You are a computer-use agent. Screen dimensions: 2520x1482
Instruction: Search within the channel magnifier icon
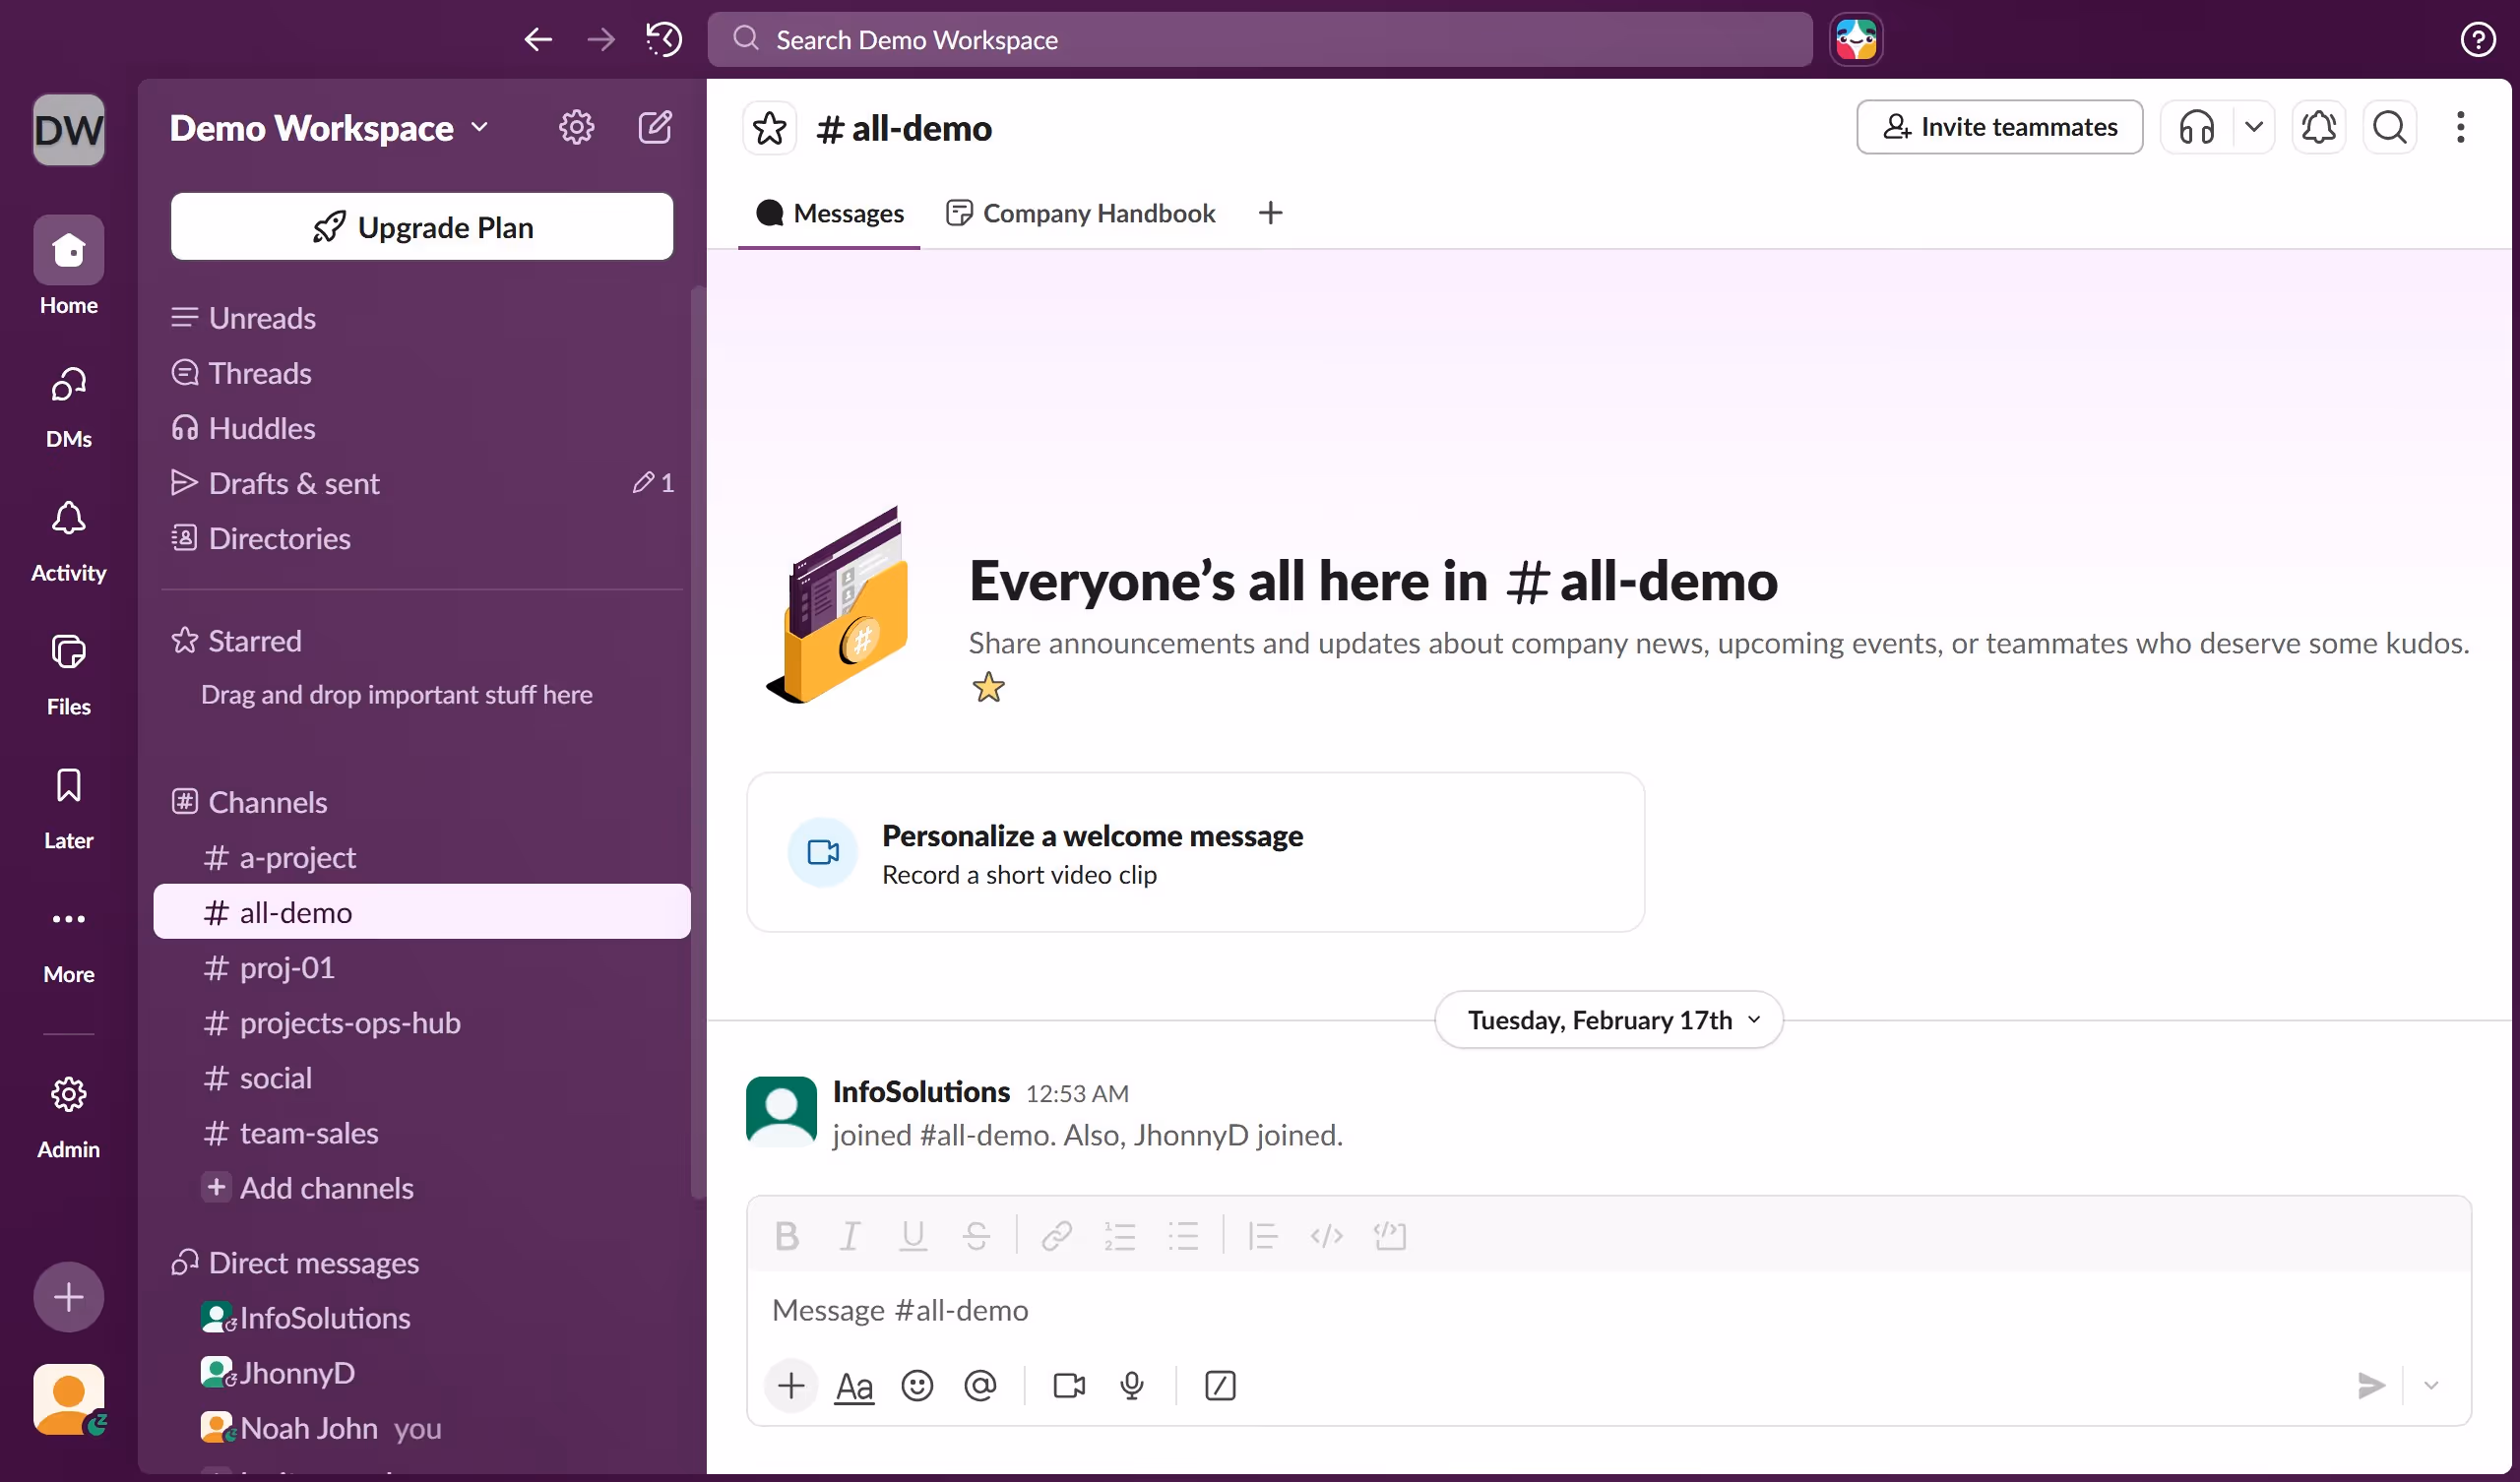click(x=2389, y=127)
